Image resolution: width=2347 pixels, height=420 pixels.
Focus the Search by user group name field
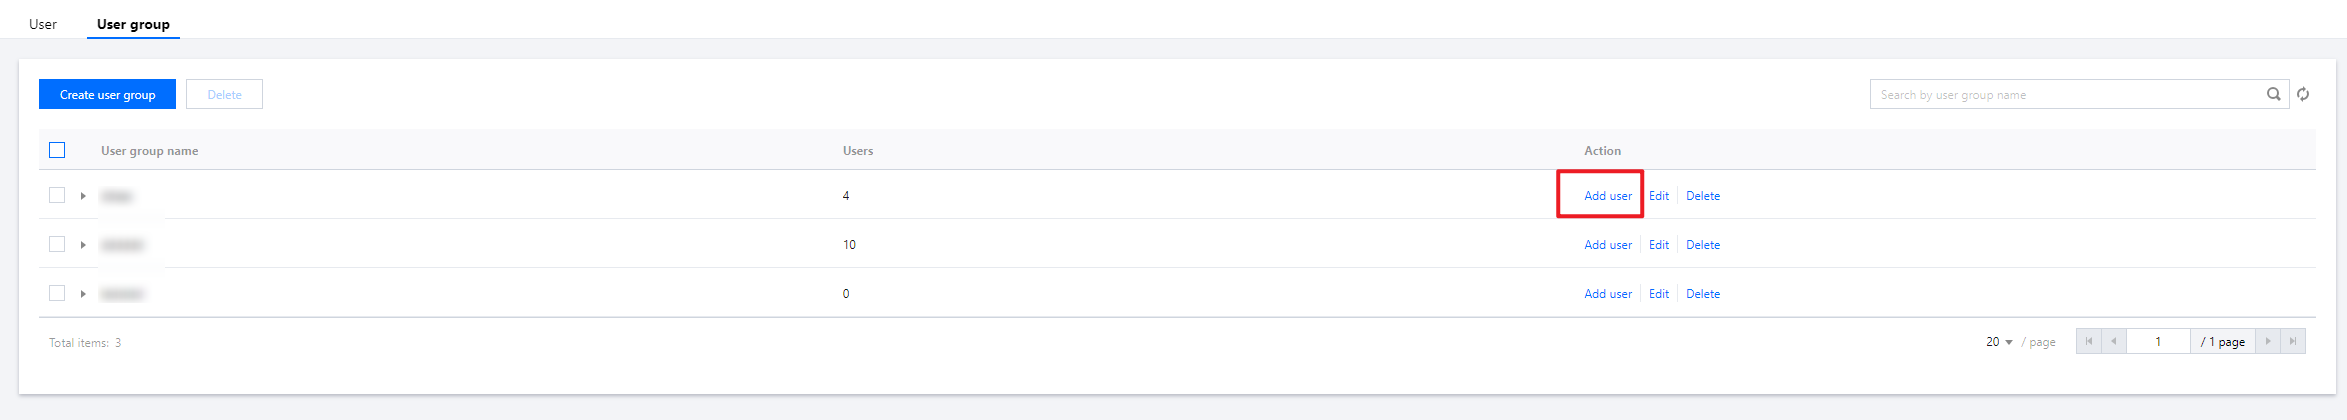pos(2065,95)
